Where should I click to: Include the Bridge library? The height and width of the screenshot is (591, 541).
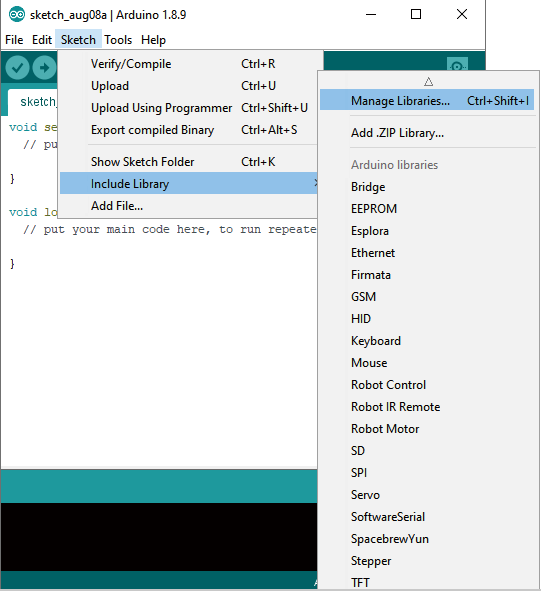point(427,187)
